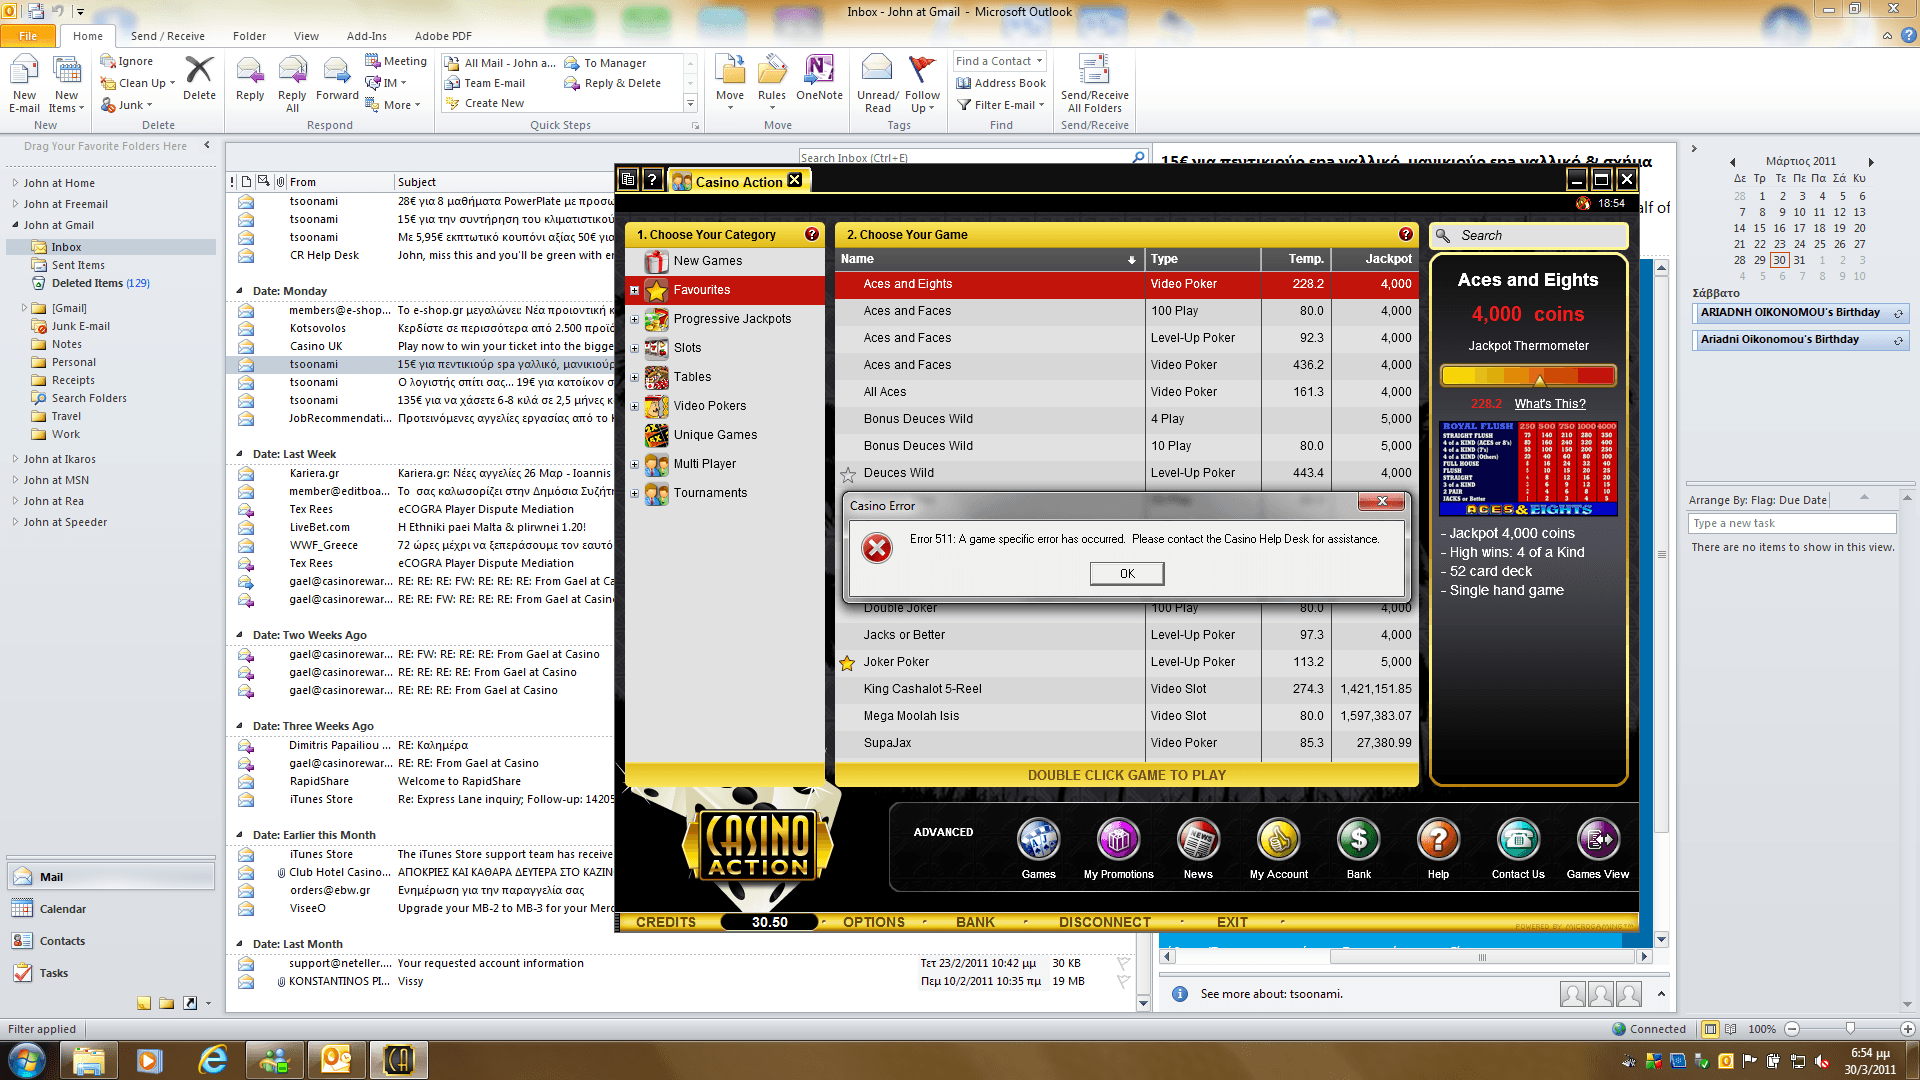This screenshot has height=1080, width=1920.
Task: Click Type a new task field
Action: coord(1791,523)
